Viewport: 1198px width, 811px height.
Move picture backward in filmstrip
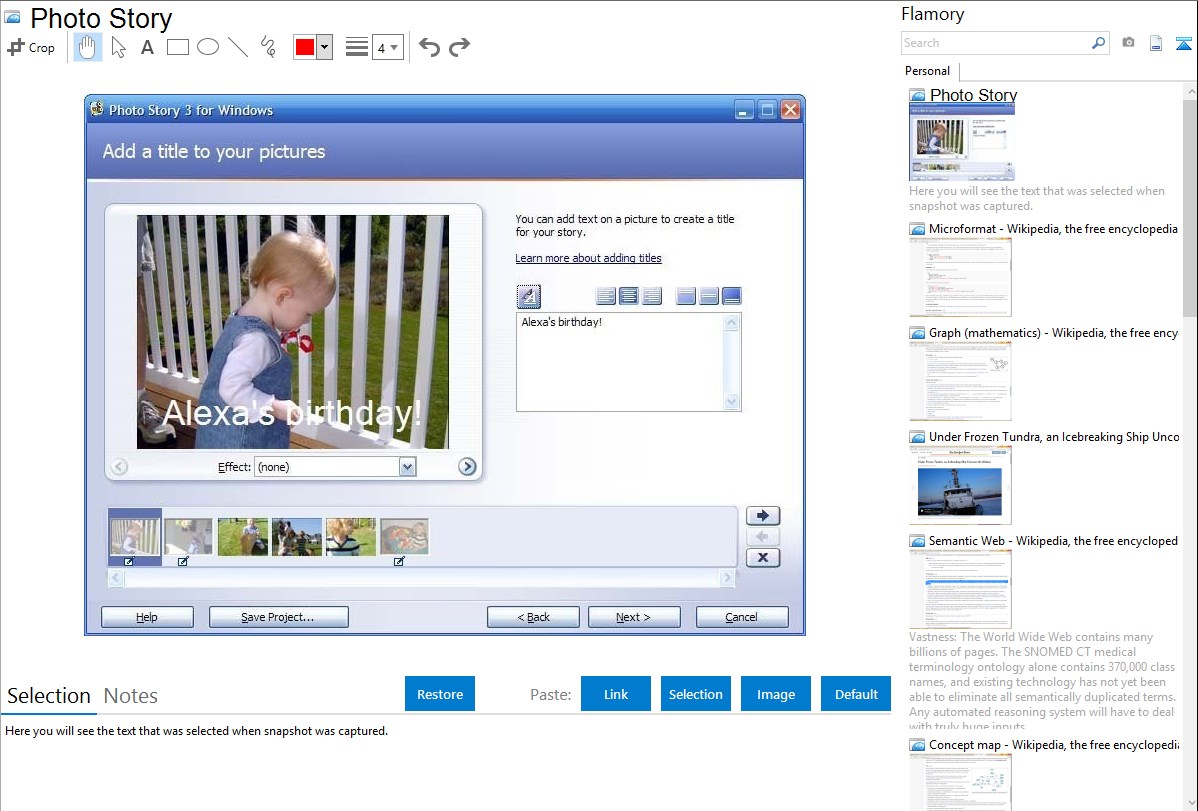[763, 537]
